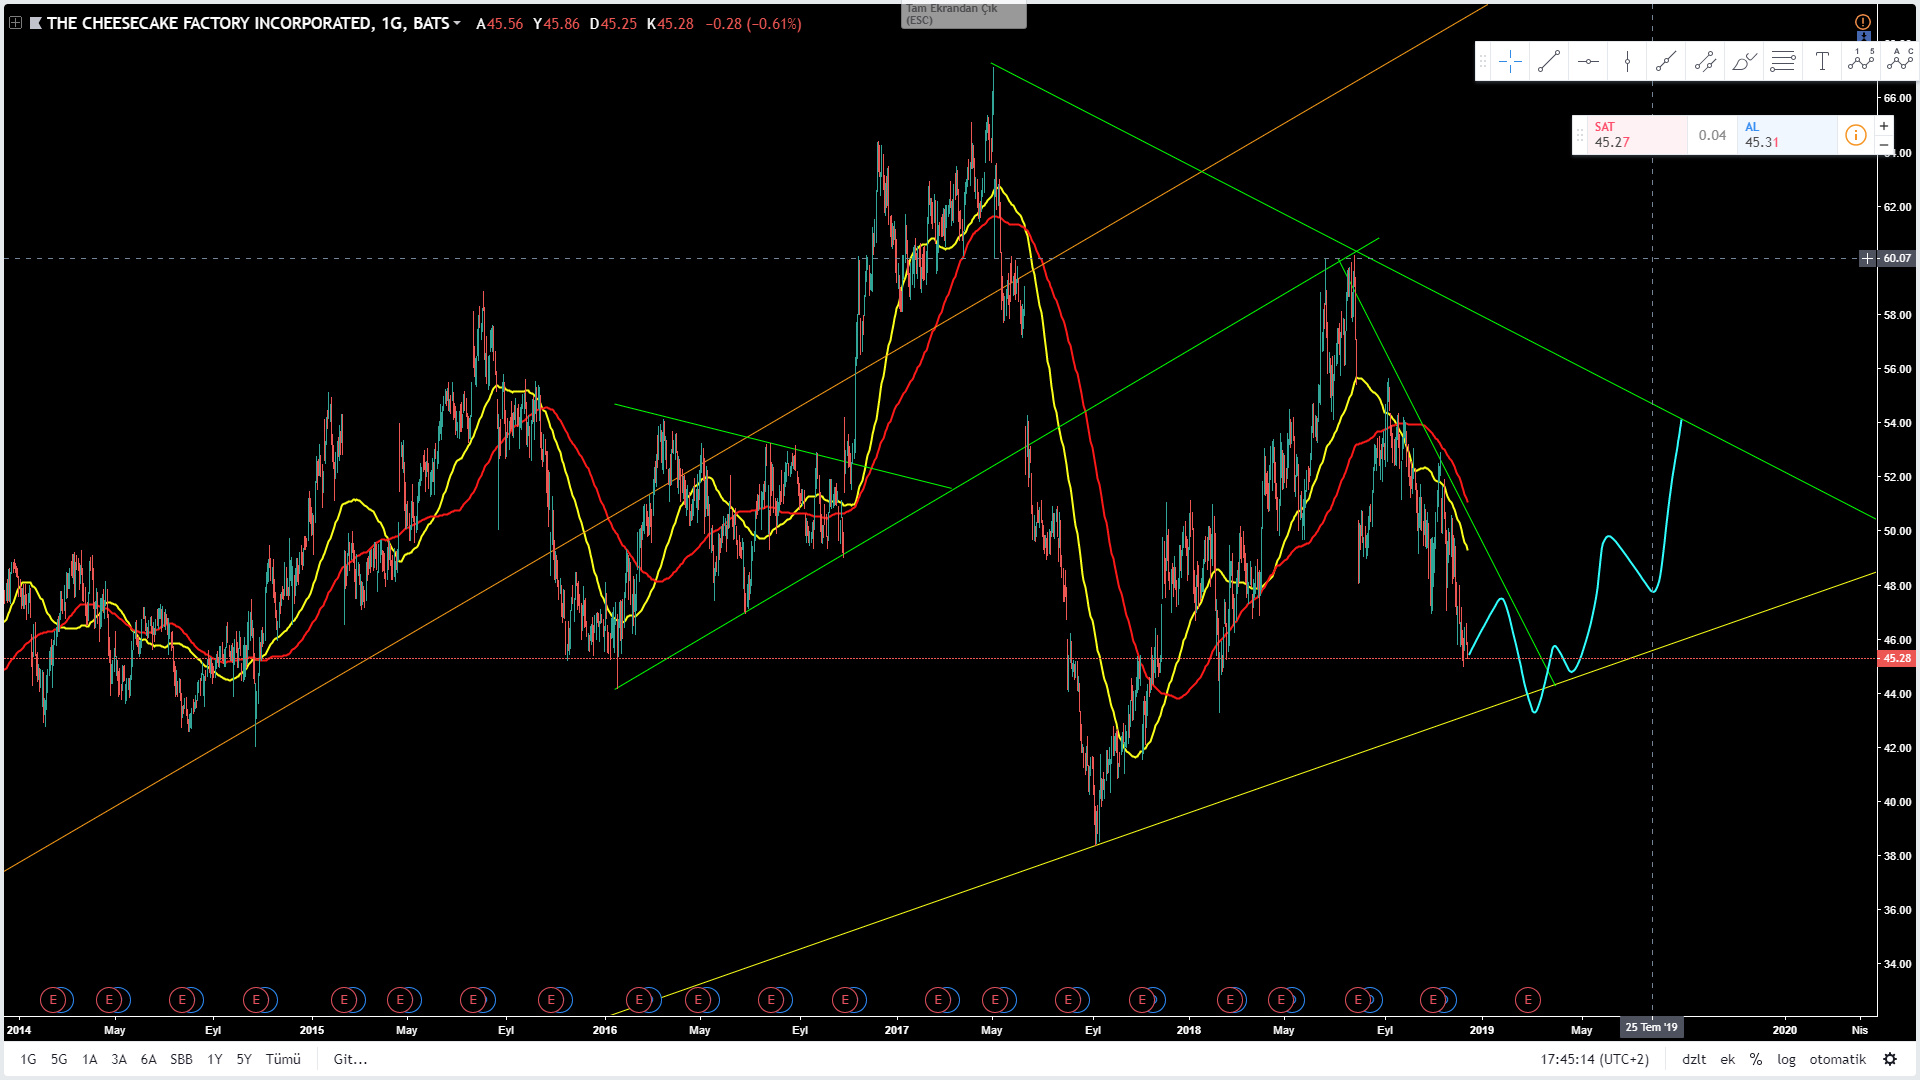Click the AL buy button at 45.31
The width and height of the screenshot is (1920, 1080).
point(1785,135)
